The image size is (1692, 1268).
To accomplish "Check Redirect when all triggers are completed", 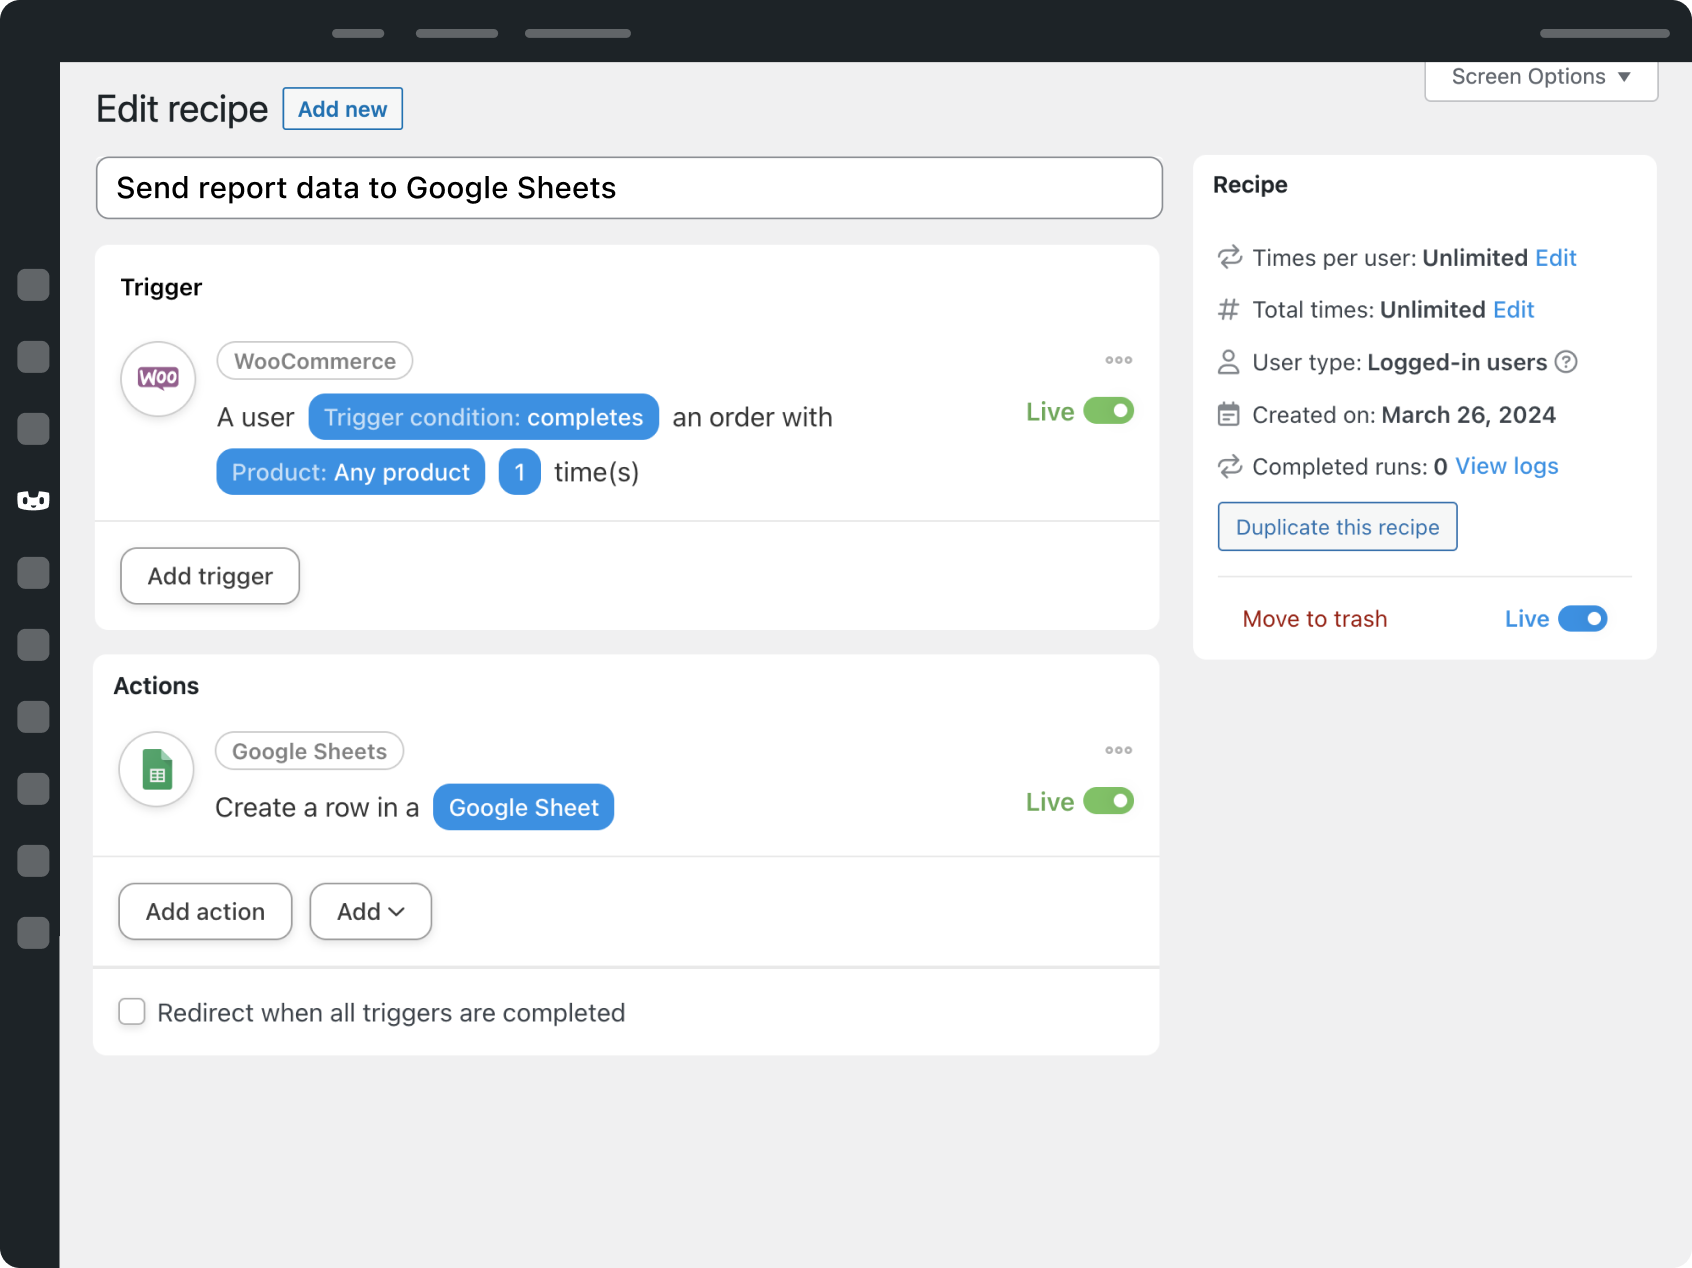I will (132, 1012).
